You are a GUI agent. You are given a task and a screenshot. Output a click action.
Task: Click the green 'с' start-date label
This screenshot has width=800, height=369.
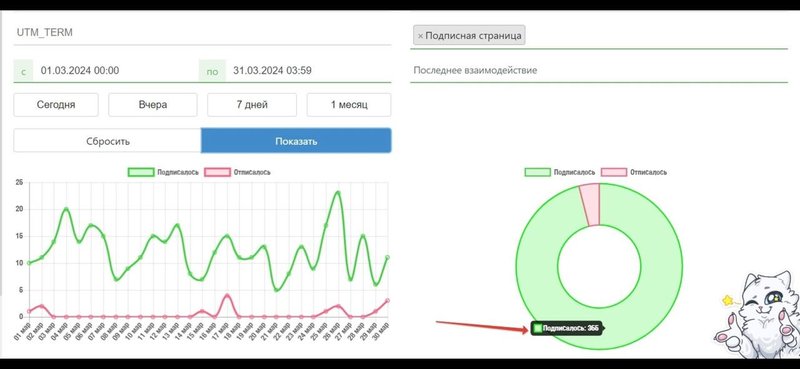[x=23, y=71]
